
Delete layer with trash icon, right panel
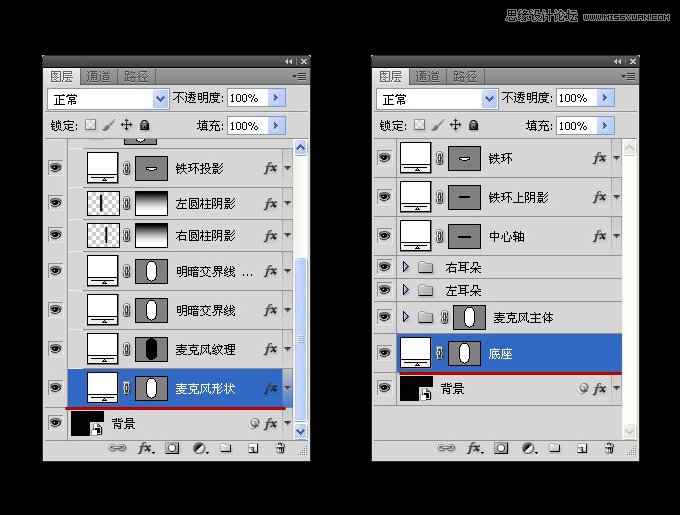(x=610, y=448)
